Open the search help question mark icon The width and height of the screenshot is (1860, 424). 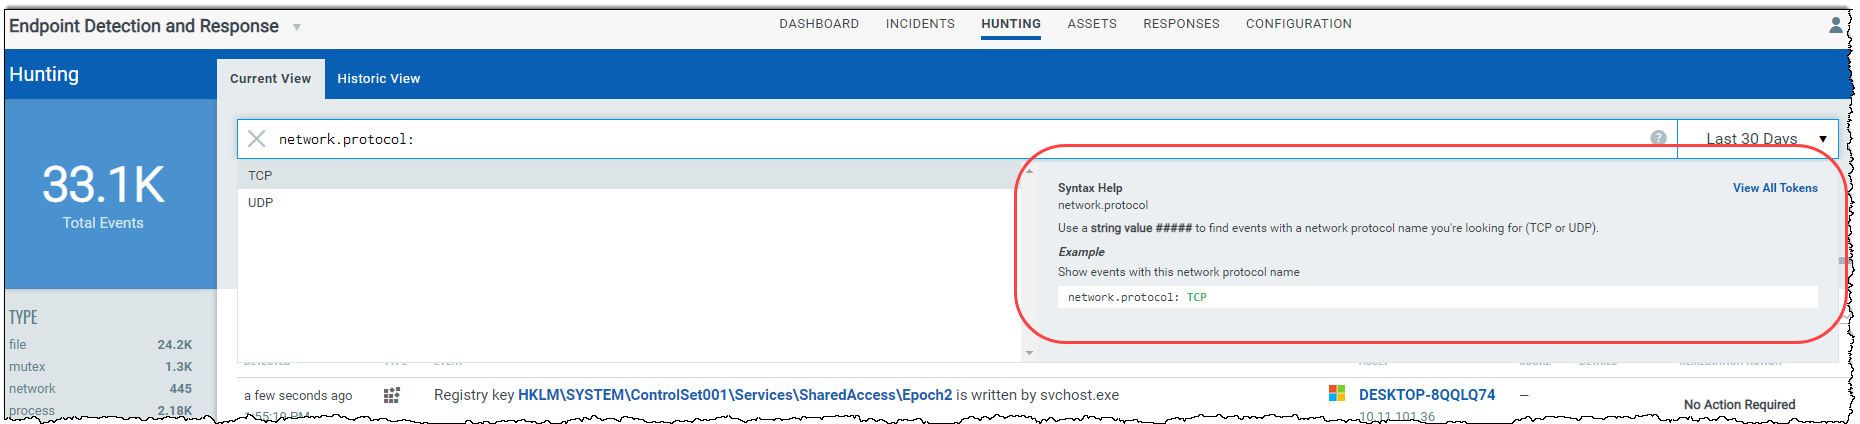pos(1658,138)
